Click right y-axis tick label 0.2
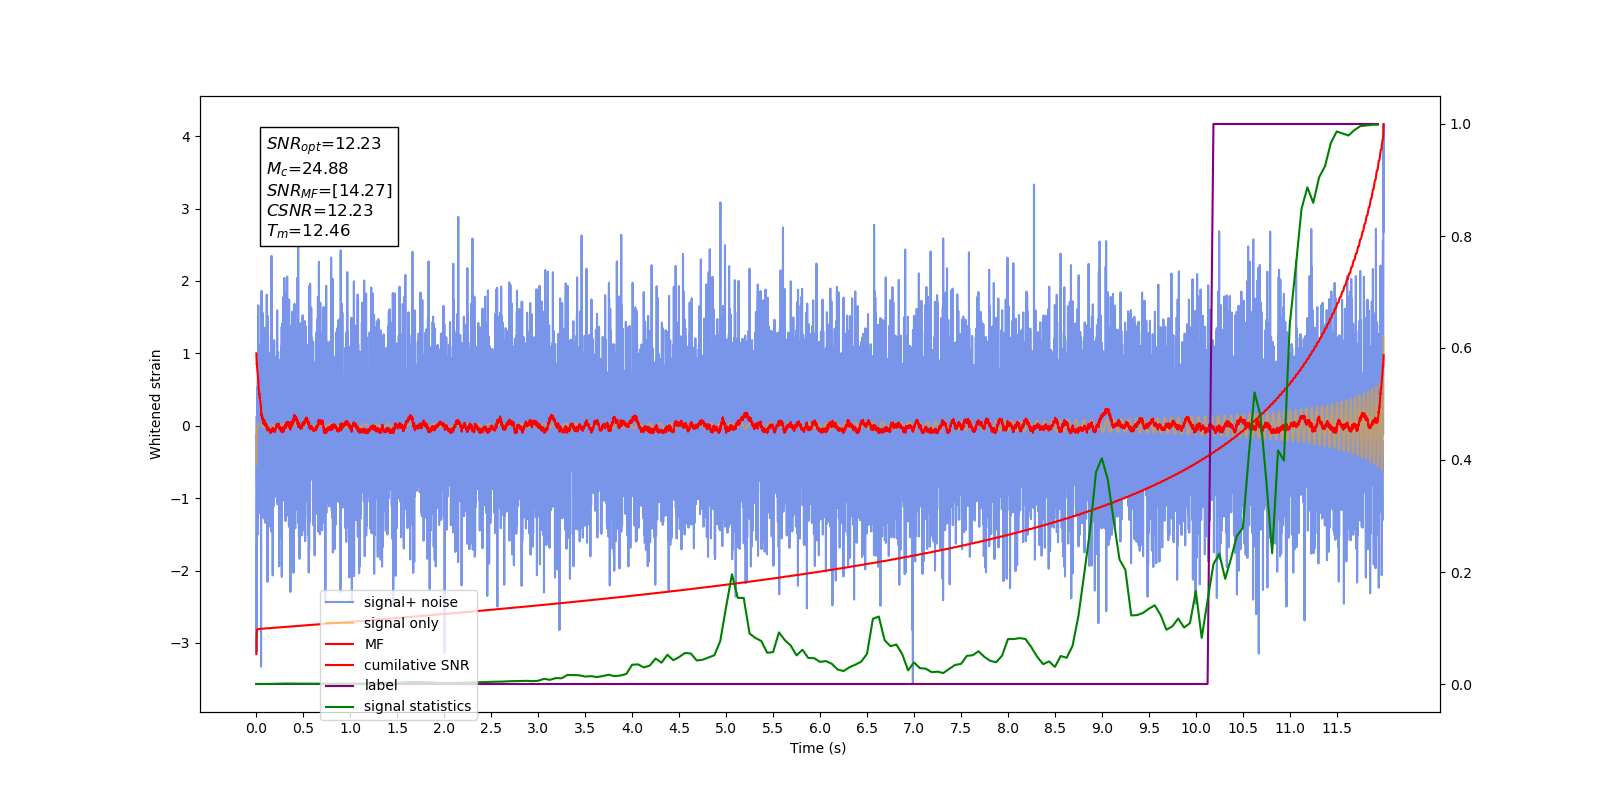1600x800 pixels. click(x=1461, y=573)
